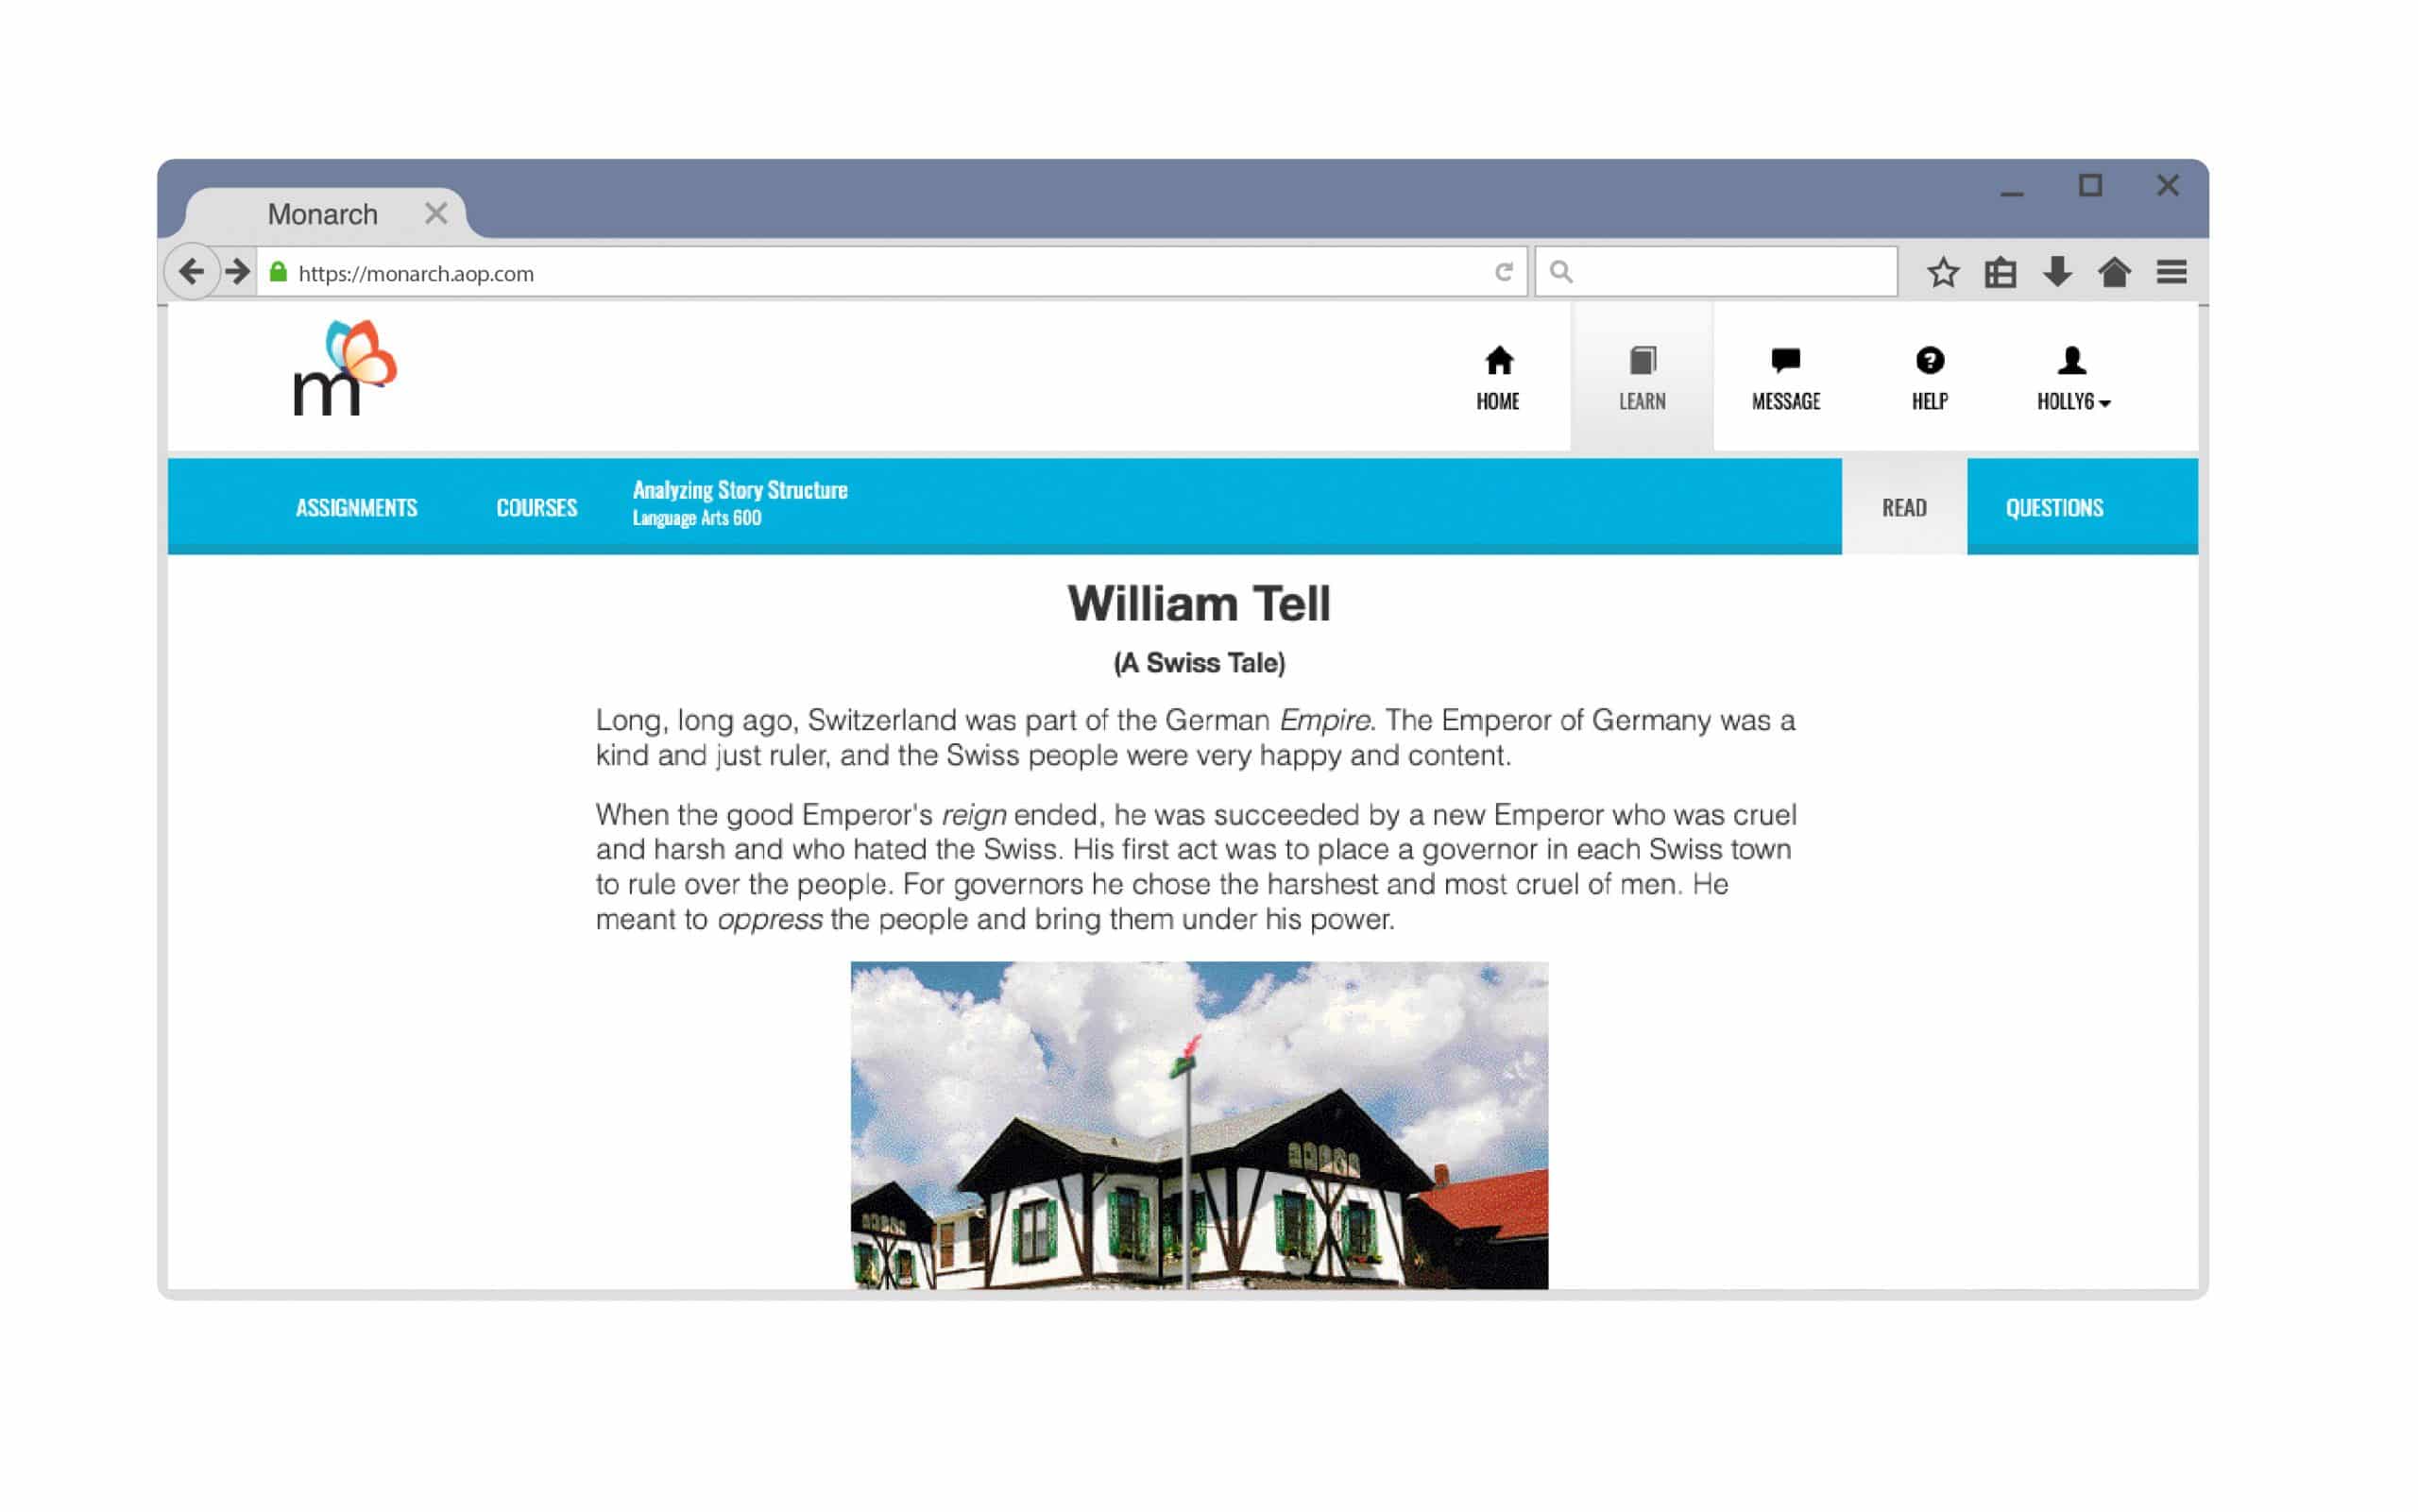This screenshot has width=2418, height=1512.
Task: Click the QUESTIONS tab
Action: click(x=2052, y=505)
